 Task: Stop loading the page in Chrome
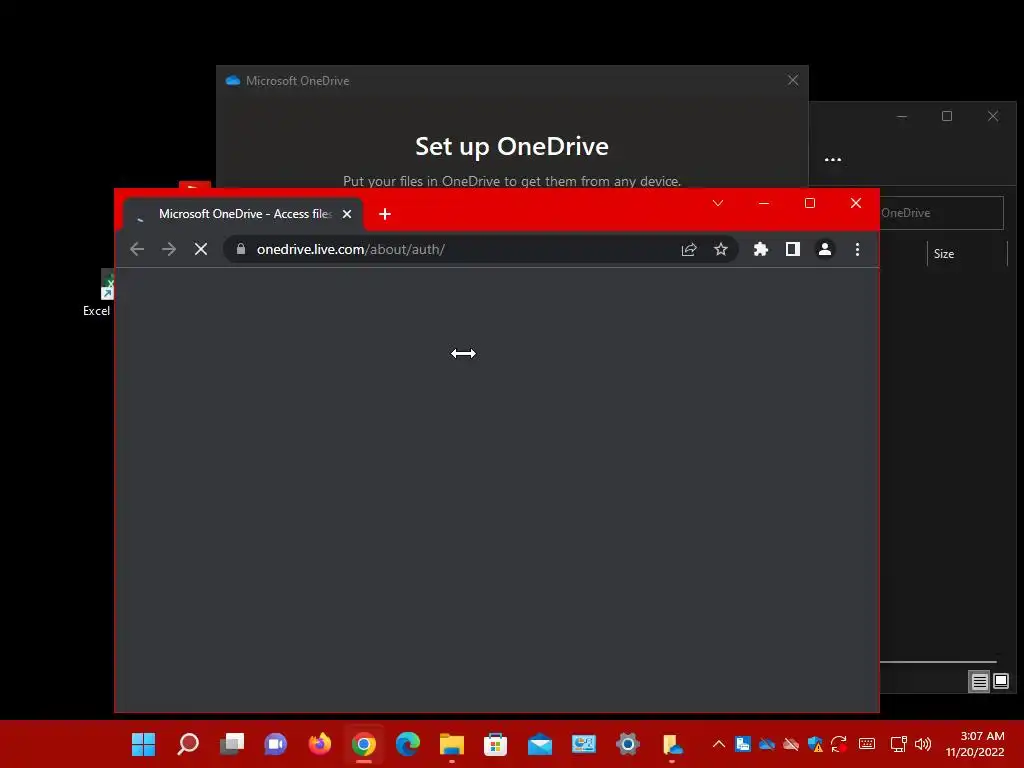(x=201, y=249)
